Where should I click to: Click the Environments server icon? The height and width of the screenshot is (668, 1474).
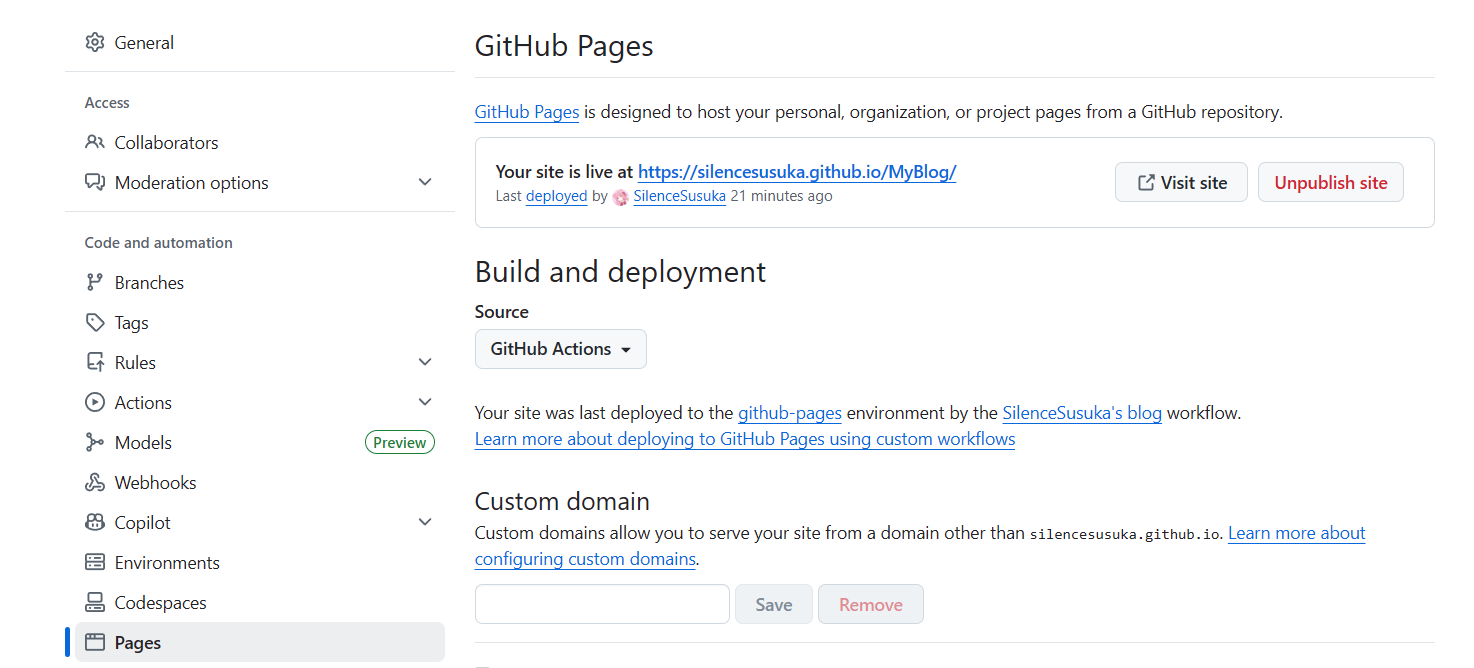(x=95, y=563)
